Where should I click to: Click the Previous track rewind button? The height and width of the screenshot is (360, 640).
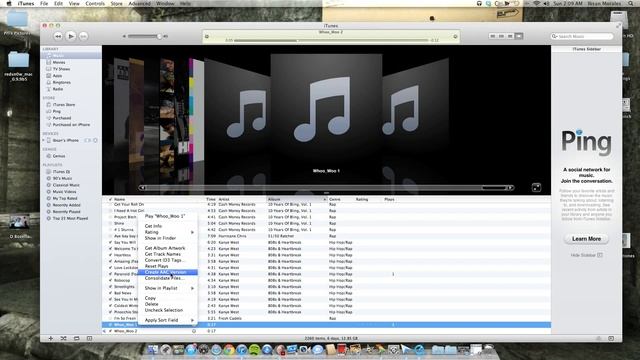point(58,36)
